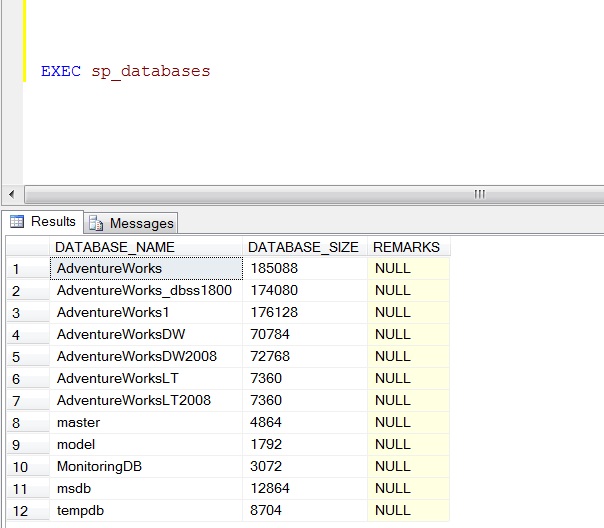
Task: Click the horizontal scrollbar thumb in query editor
Action: point(314,194)
